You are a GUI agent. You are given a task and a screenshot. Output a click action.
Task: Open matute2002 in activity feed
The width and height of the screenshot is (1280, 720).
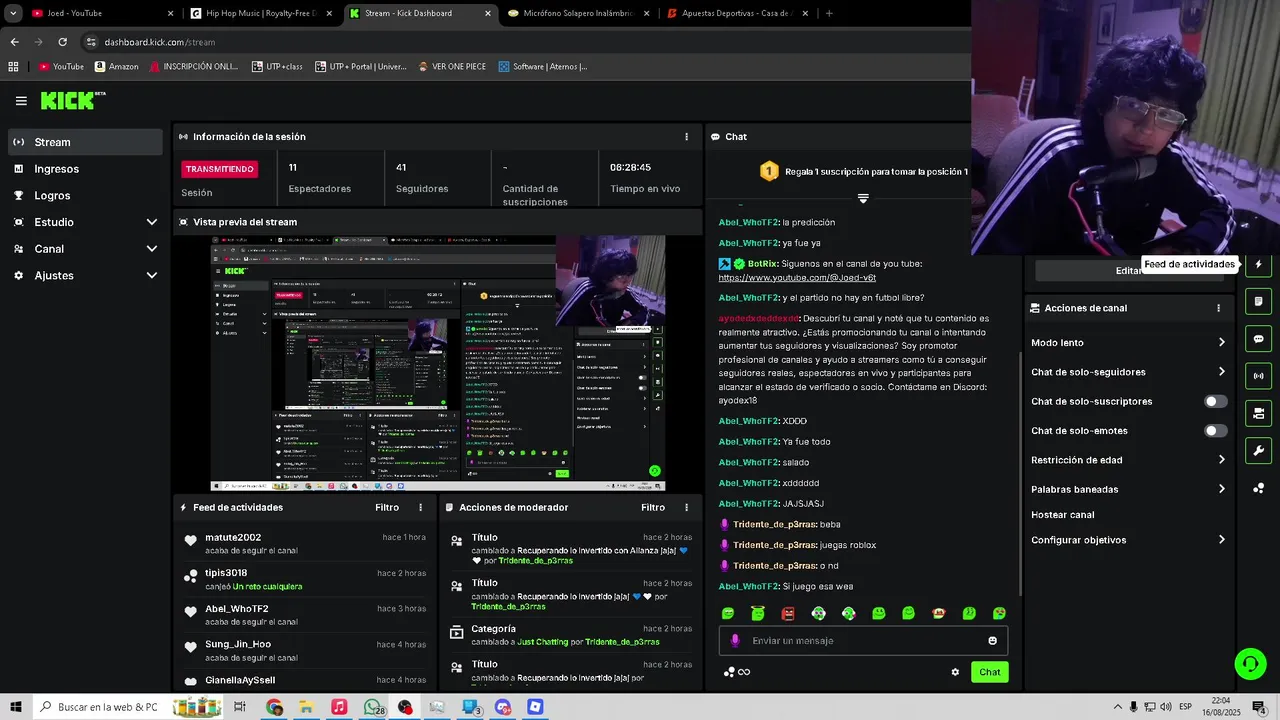tap(233, 538)
